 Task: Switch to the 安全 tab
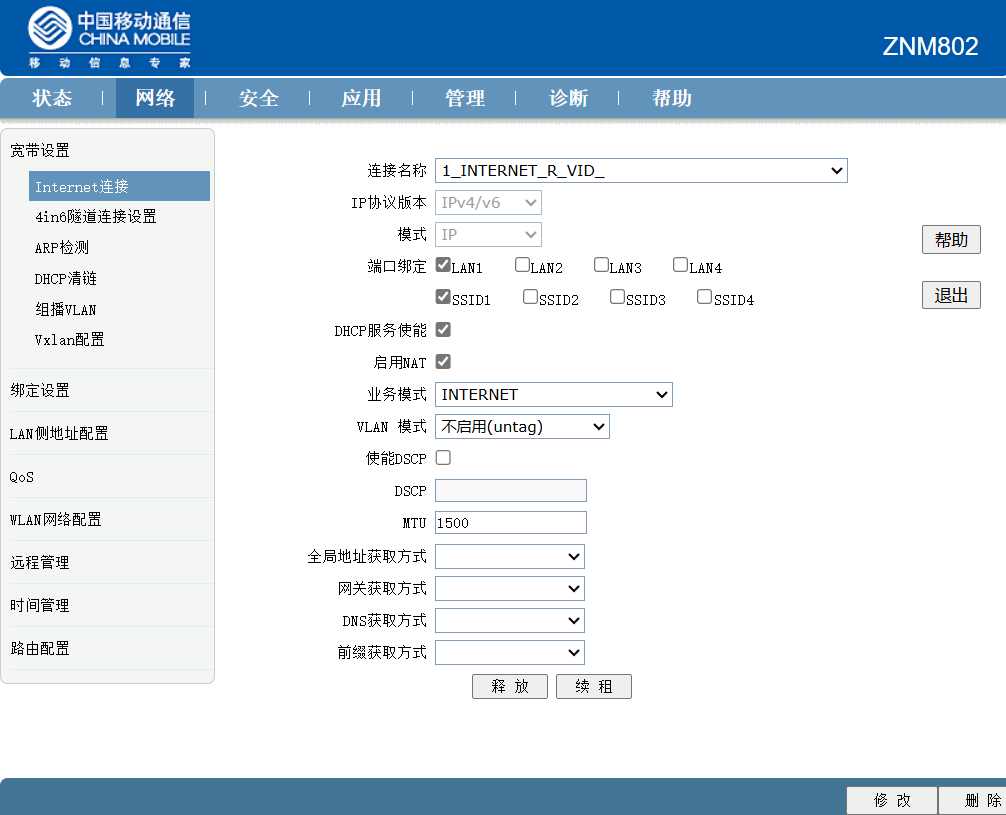[x=259, y=98]
